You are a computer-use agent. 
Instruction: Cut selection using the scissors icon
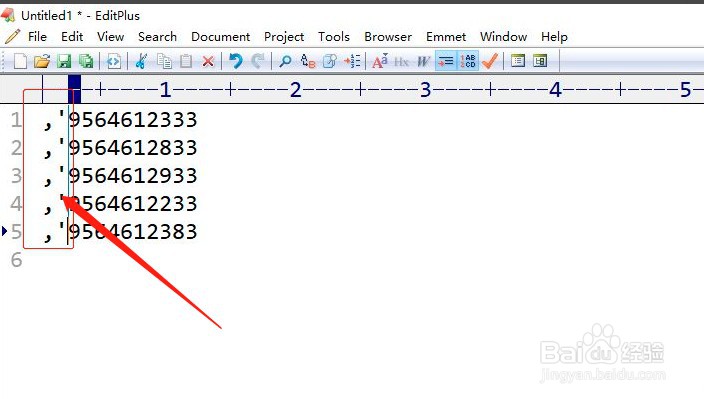141,61
